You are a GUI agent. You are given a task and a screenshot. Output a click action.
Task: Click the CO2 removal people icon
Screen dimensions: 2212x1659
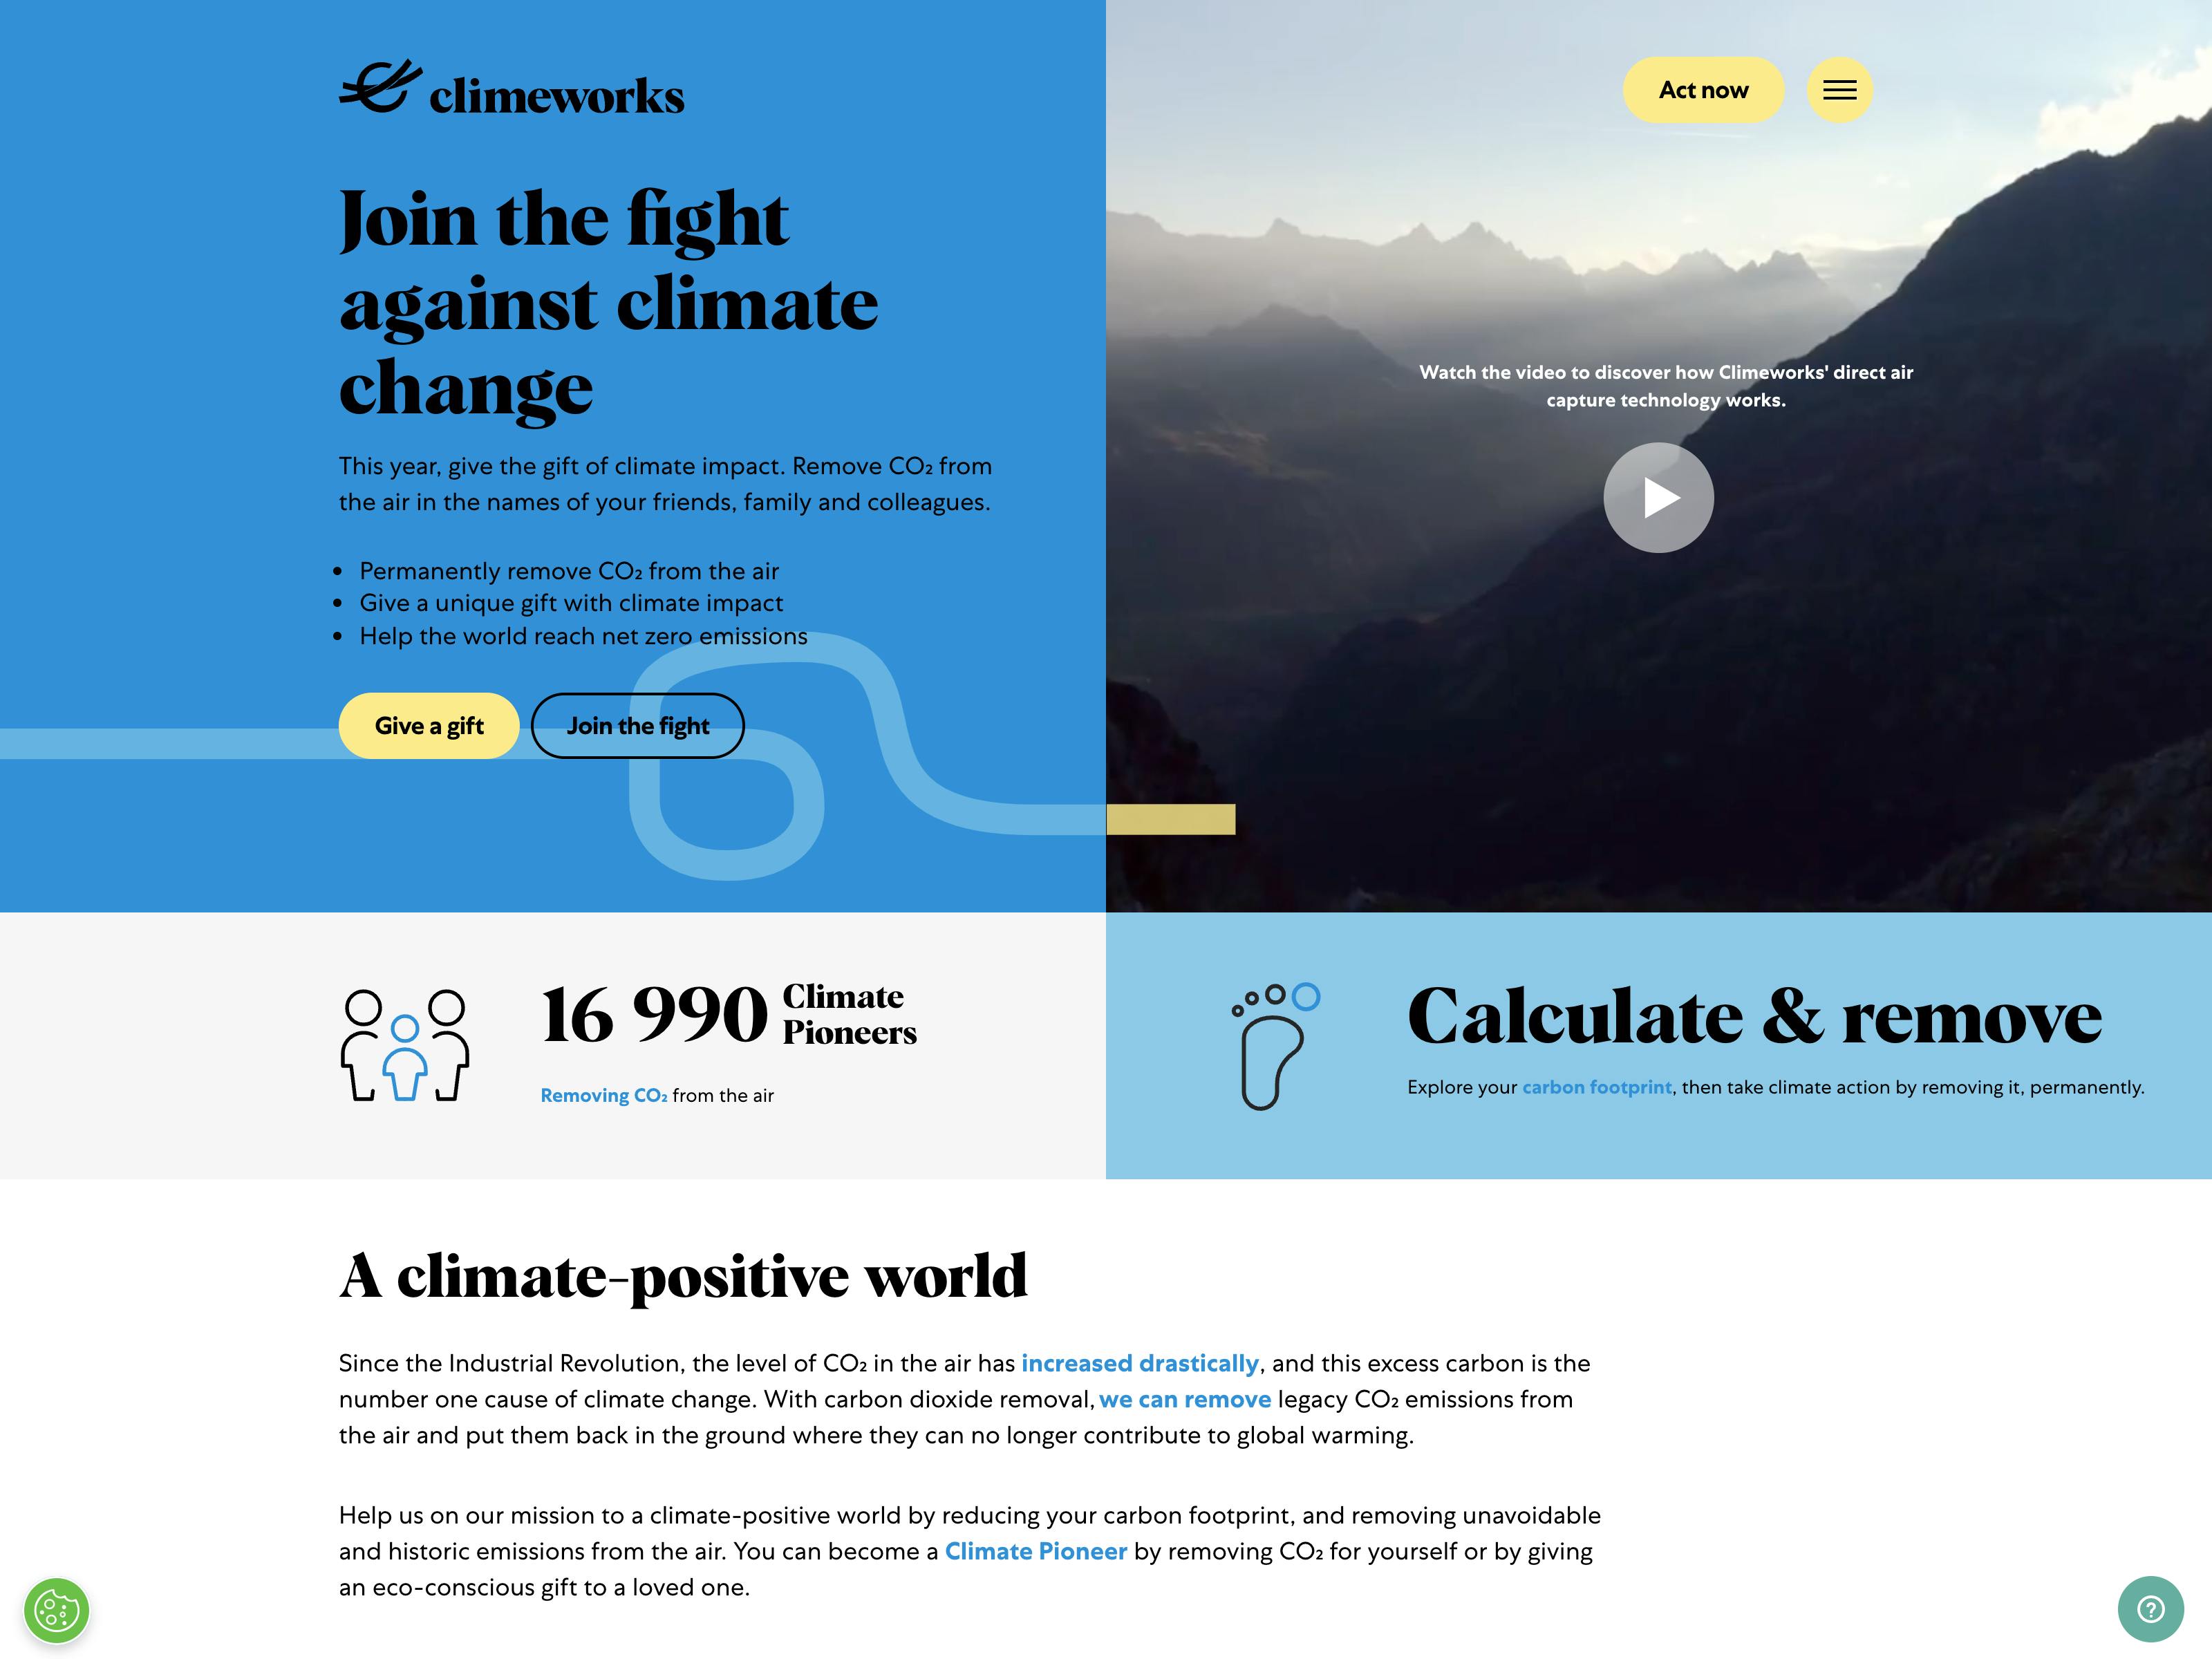point(404,1040)
